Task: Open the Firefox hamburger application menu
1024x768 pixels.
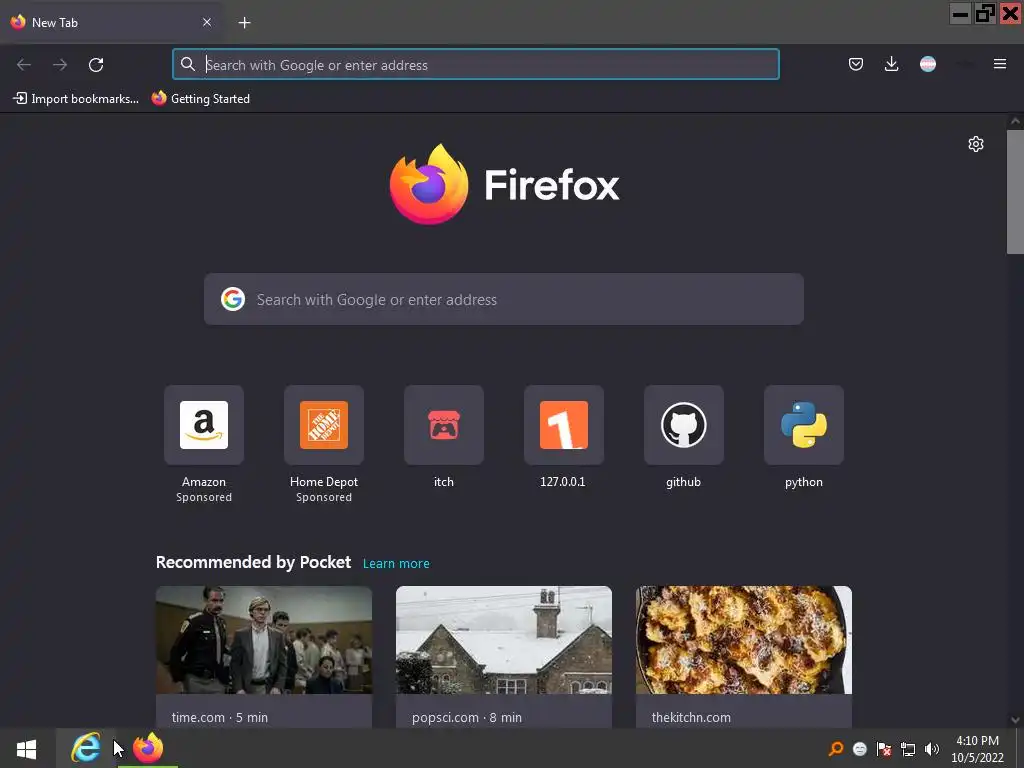Action: click(x=1000, y=64)
